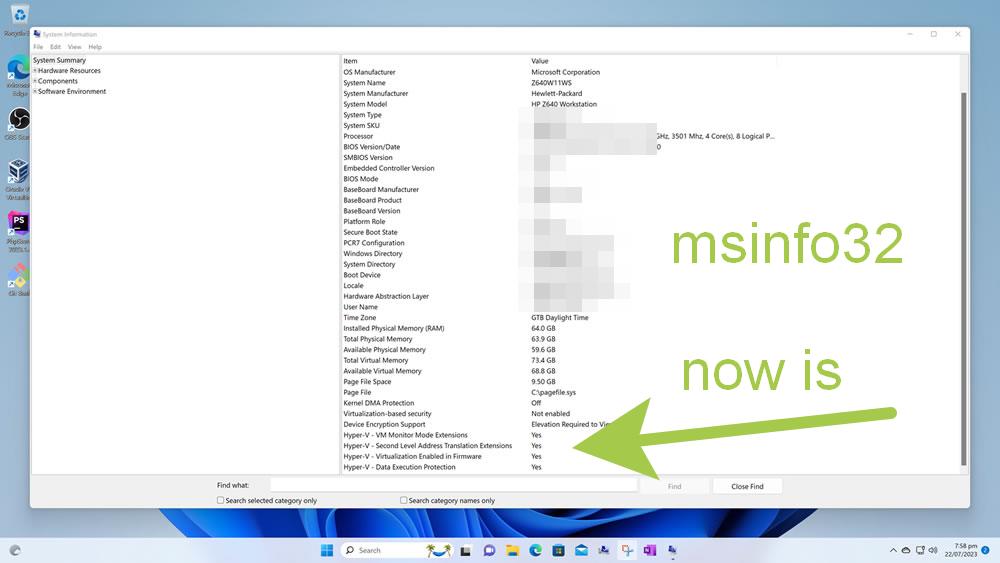Select System Information taskbar icon

(672, 550)
